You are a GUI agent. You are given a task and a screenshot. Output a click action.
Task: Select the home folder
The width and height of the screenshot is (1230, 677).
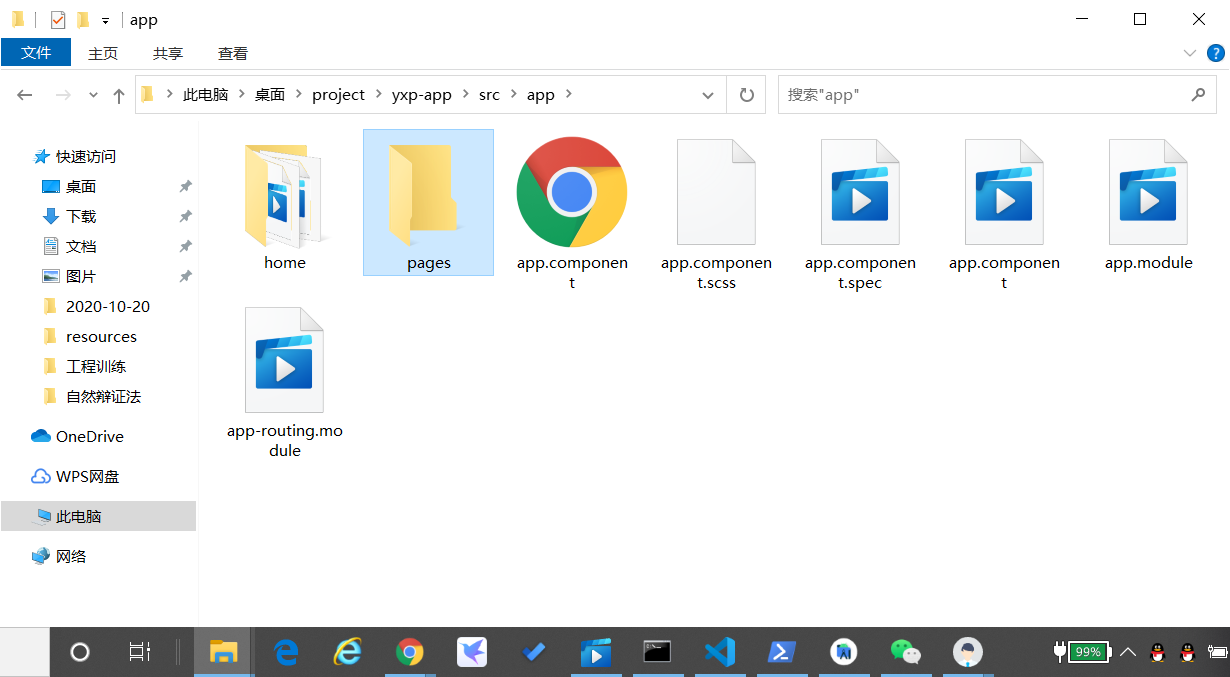coord(285,205)
